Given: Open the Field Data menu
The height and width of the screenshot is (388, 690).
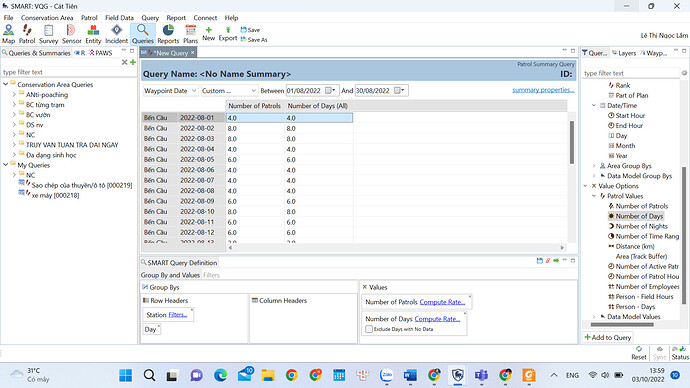Looking at the screenshot, I should coord(119,18).
